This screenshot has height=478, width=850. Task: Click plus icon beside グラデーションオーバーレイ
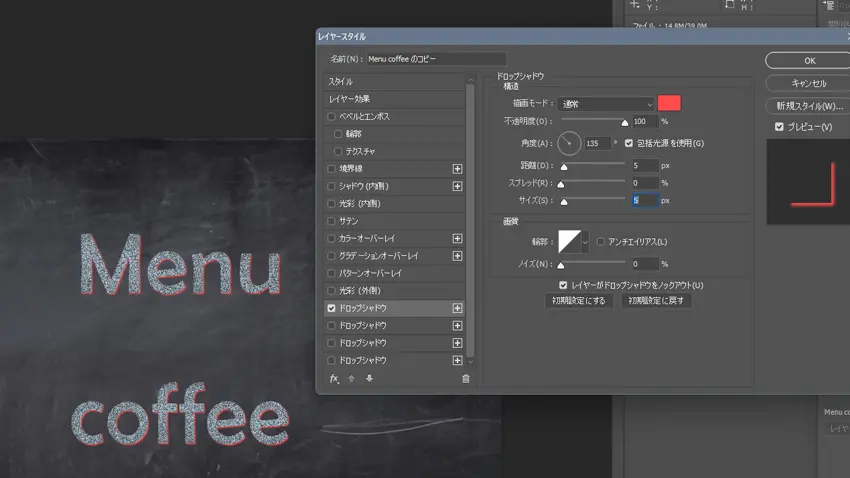coord(458,256)
